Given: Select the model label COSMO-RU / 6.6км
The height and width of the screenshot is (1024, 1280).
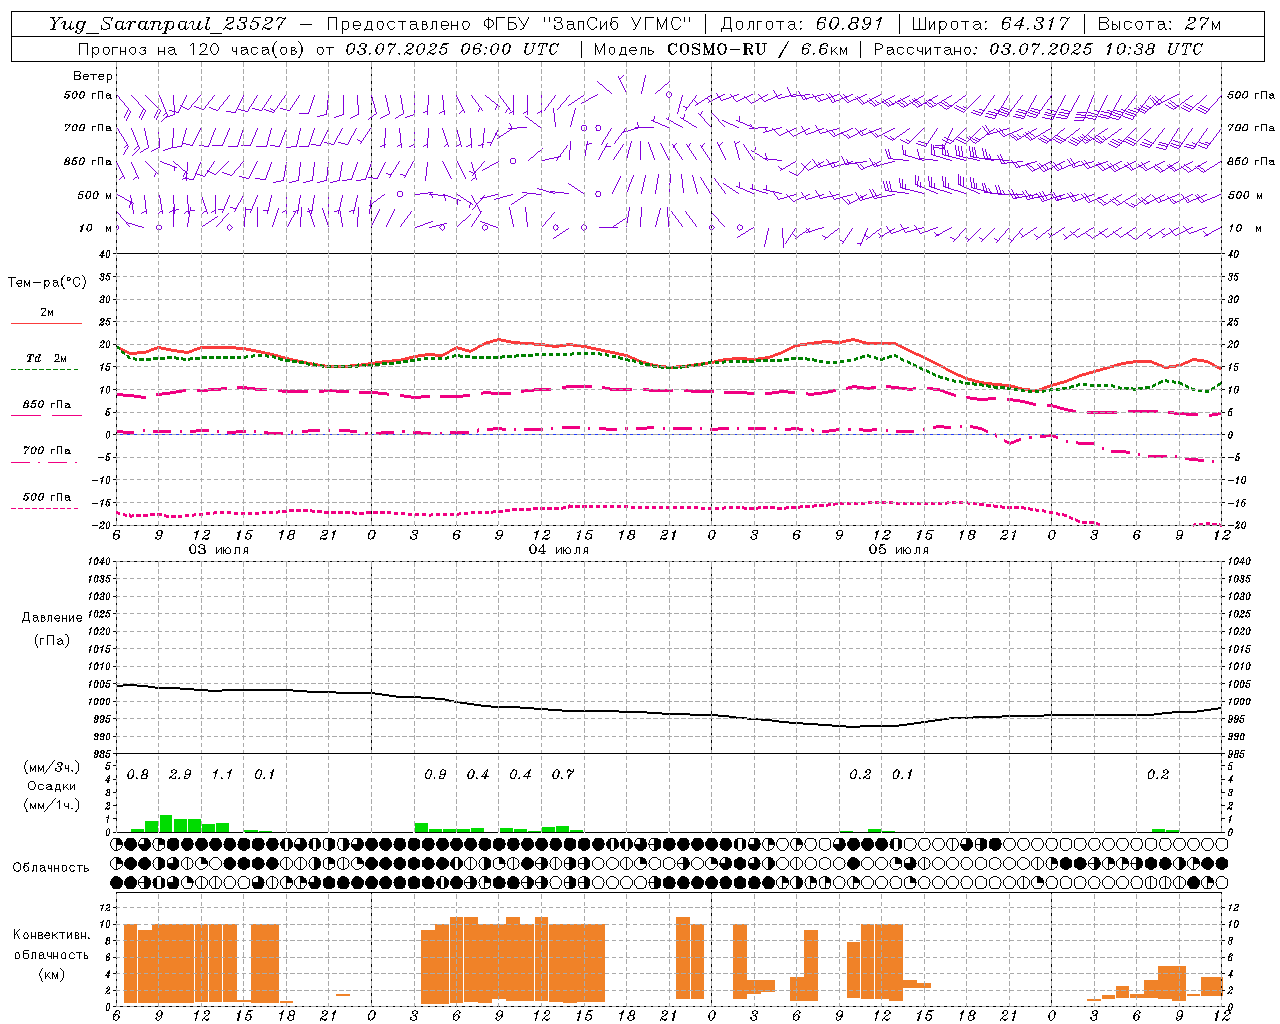Looking at the screenshot, I should click(x=758, y=49).
